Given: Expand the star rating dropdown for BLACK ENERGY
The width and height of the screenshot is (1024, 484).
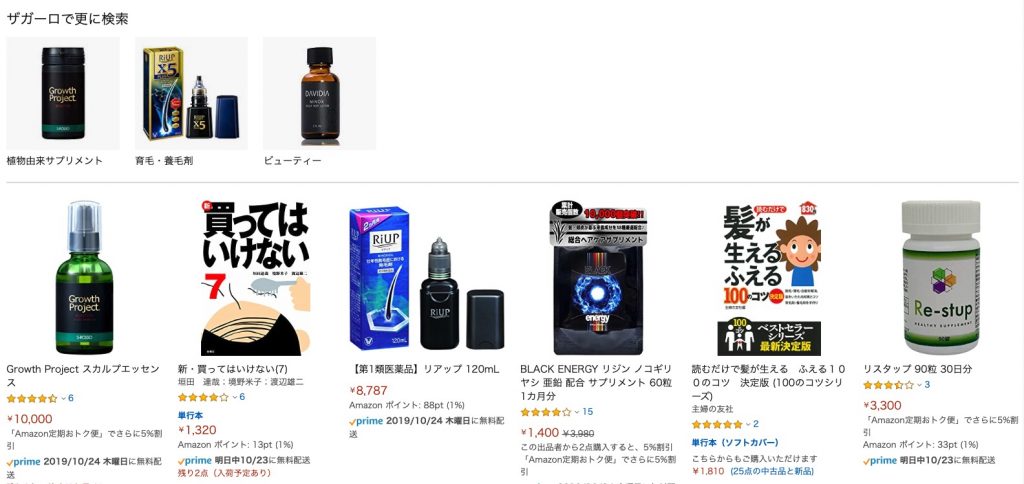Looking at the screenshot, I should point(577,412).
